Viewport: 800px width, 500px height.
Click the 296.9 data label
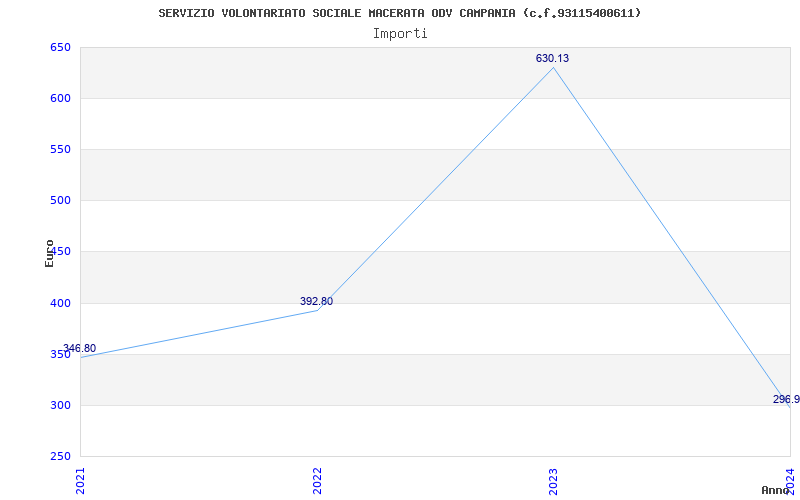(x=786, y=399)
